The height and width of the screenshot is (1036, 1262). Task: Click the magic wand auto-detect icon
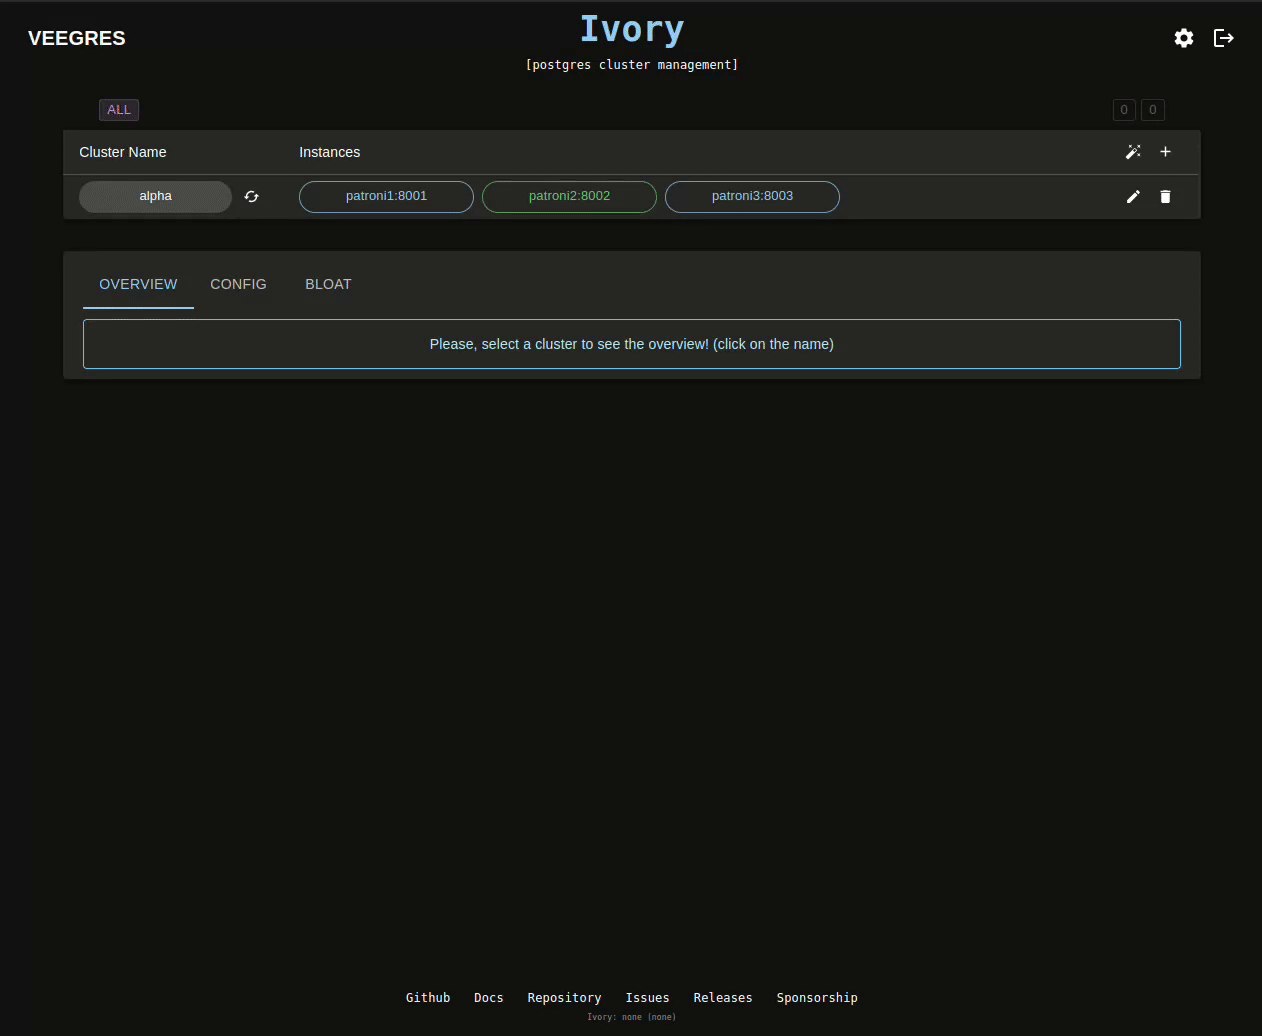click(1133, 152)
